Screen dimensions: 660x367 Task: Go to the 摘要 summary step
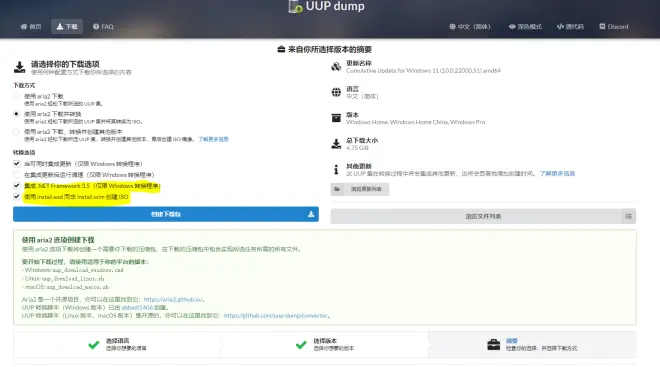tap(532, 344)
